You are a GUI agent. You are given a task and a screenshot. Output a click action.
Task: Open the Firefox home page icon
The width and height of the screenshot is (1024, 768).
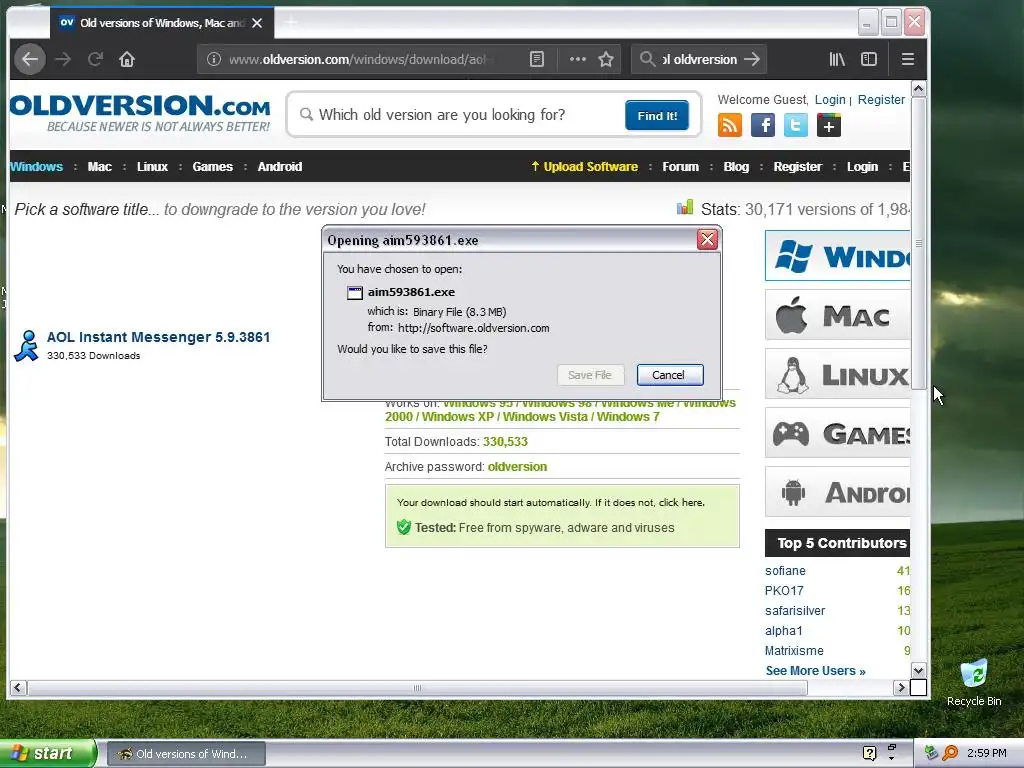[127, 59]
